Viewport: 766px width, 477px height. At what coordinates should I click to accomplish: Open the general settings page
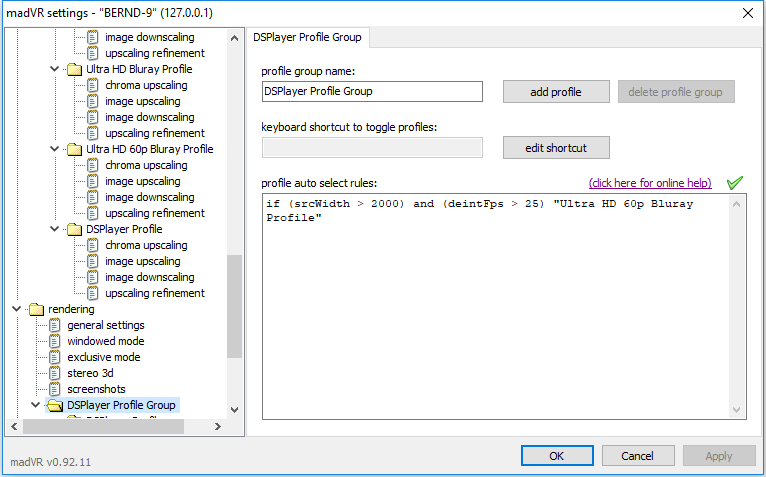pos(106,325)
